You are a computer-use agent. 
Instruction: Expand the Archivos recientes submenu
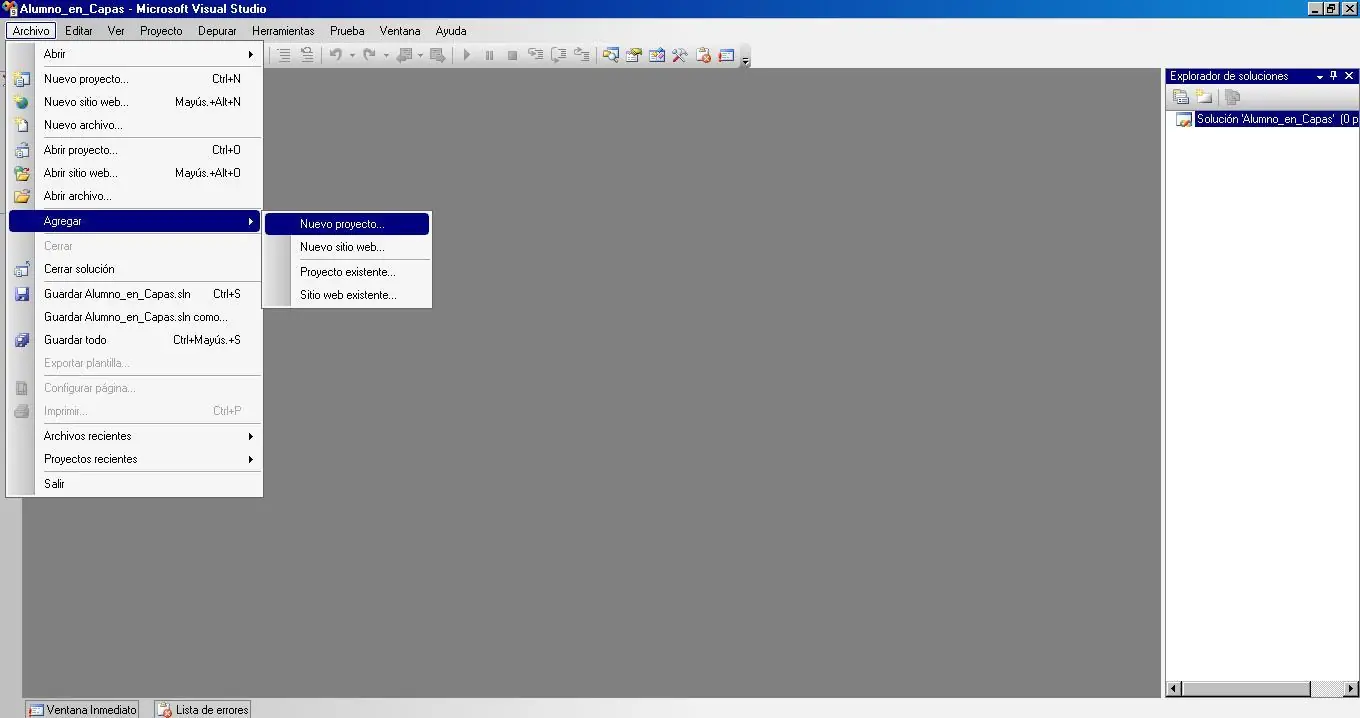point(135,436)
